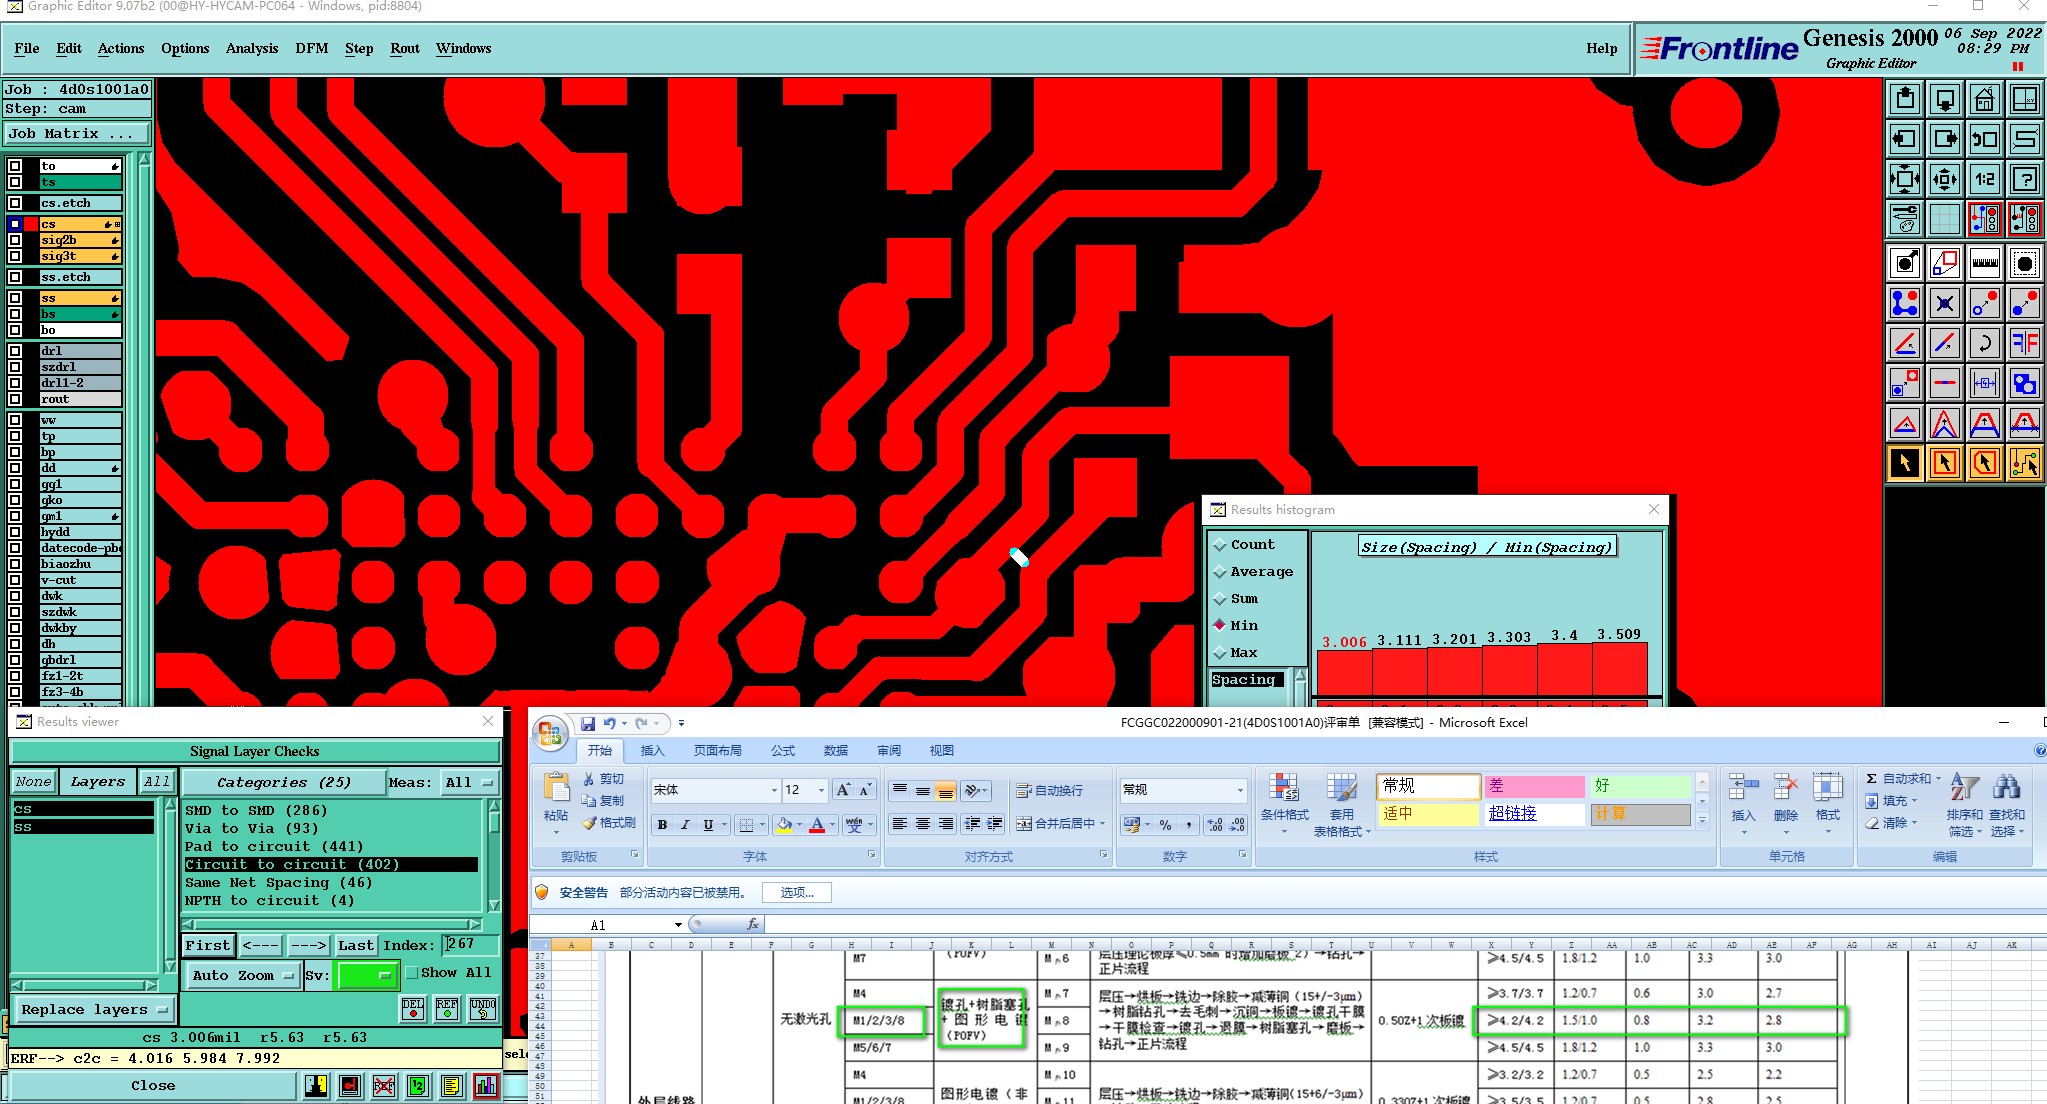Select Circuit to circuit (402) category row
This screenshot has height=1104, width=2047.
(331, 865)
